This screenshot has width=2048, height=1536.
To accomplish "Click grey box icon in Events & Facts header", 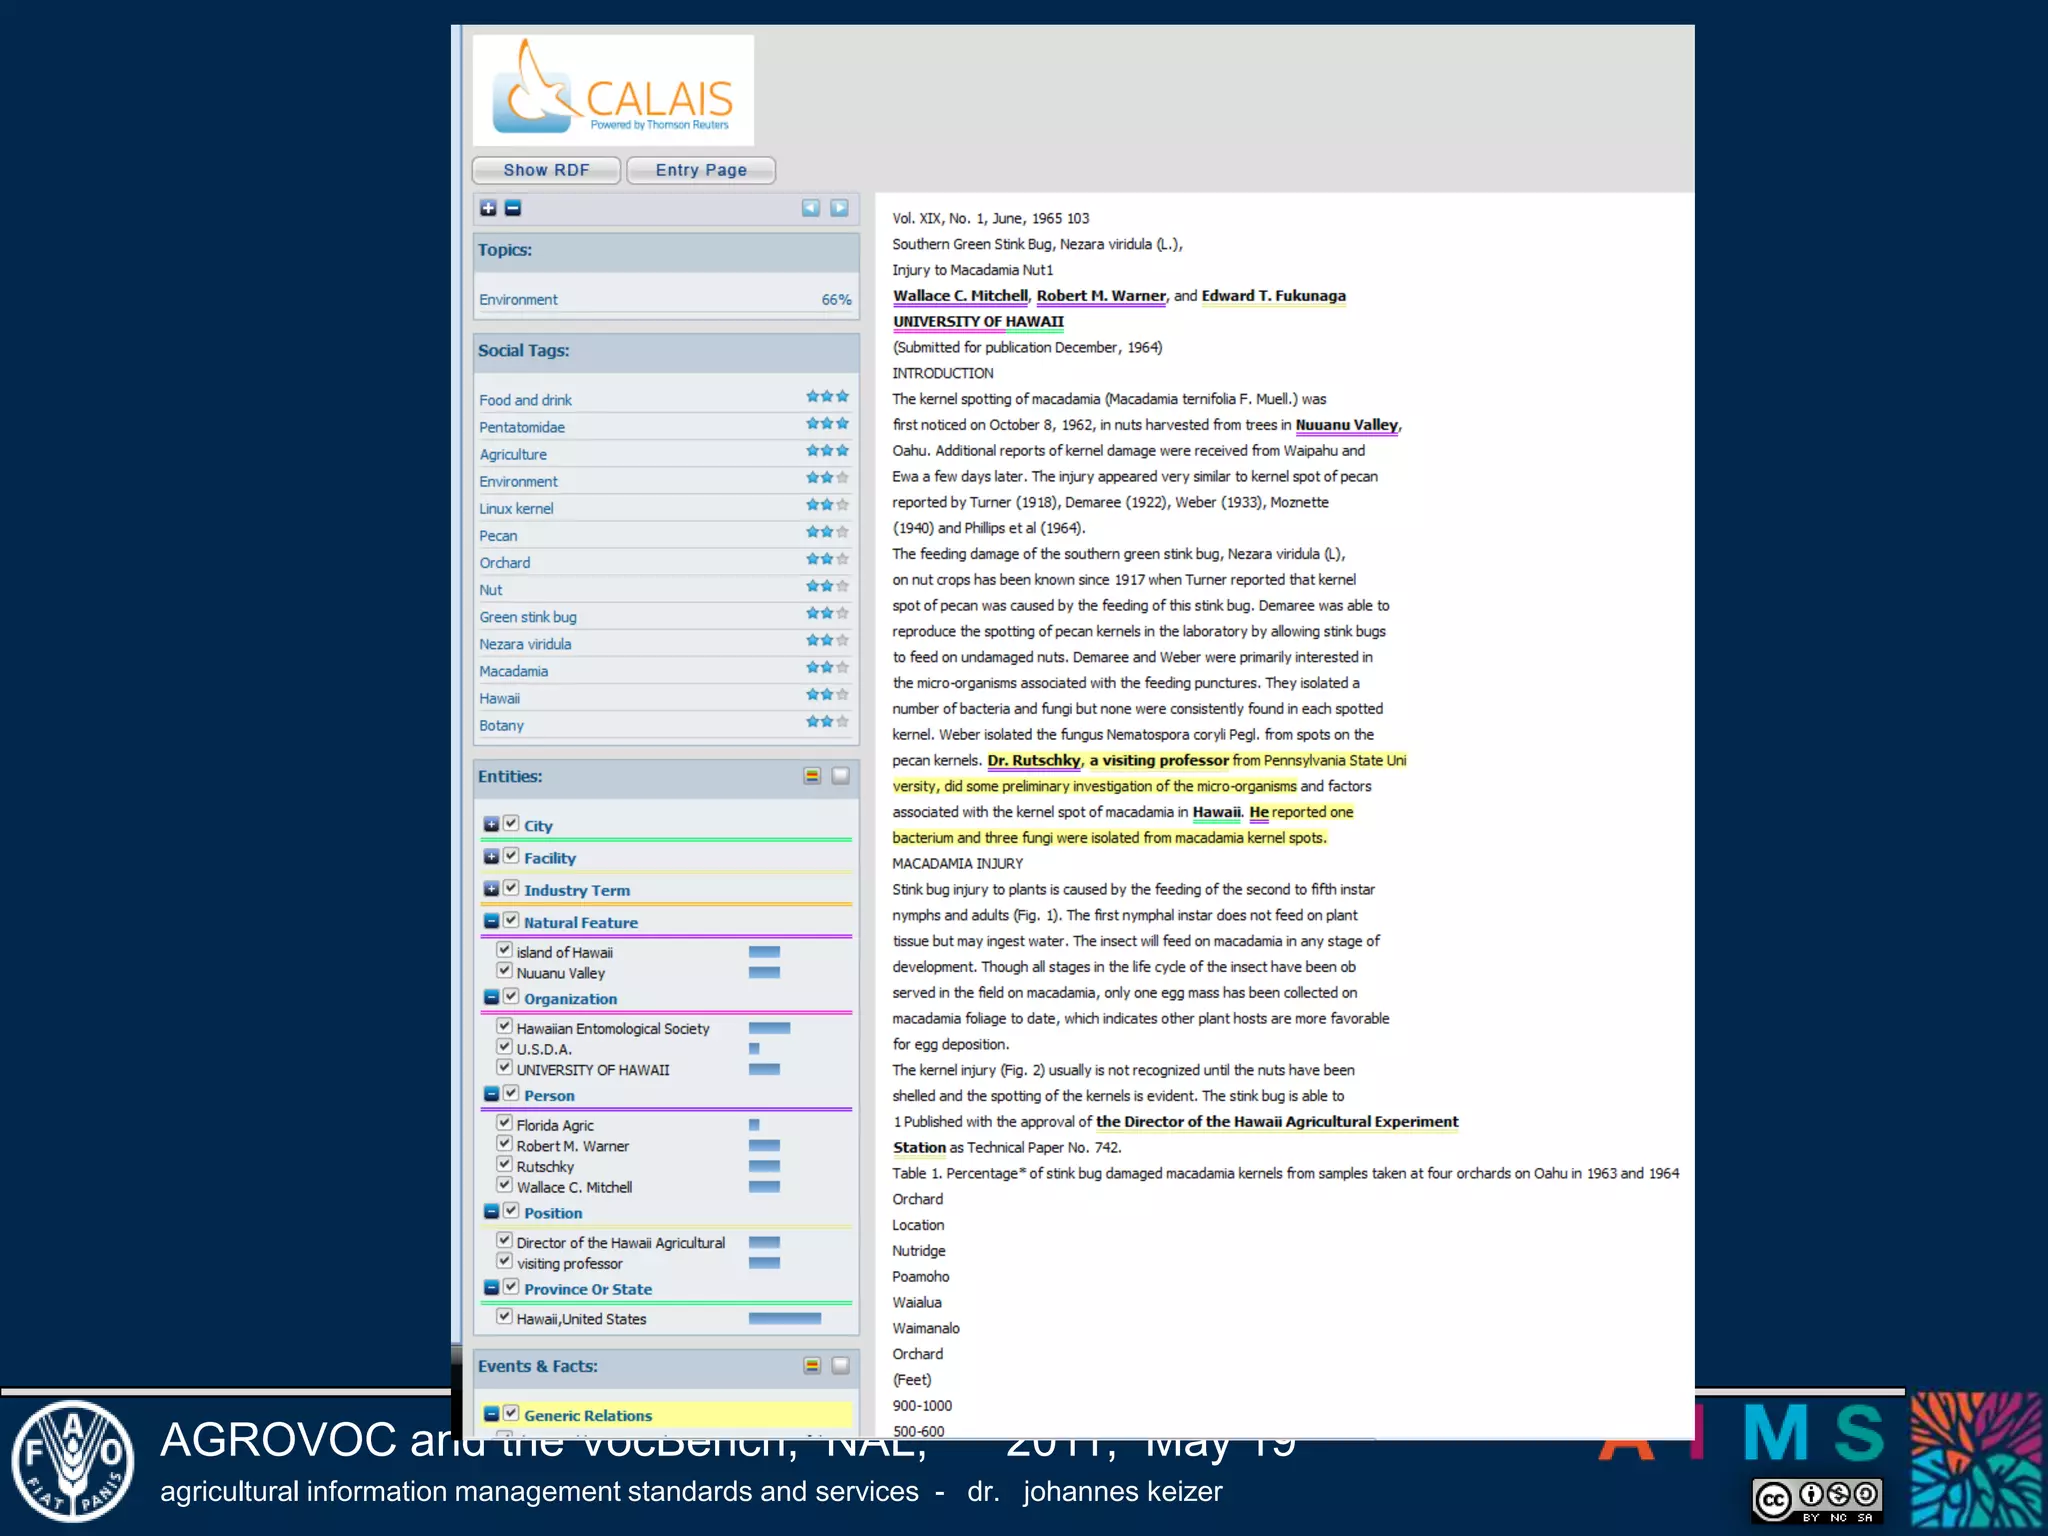I will tap(841, 1366).
